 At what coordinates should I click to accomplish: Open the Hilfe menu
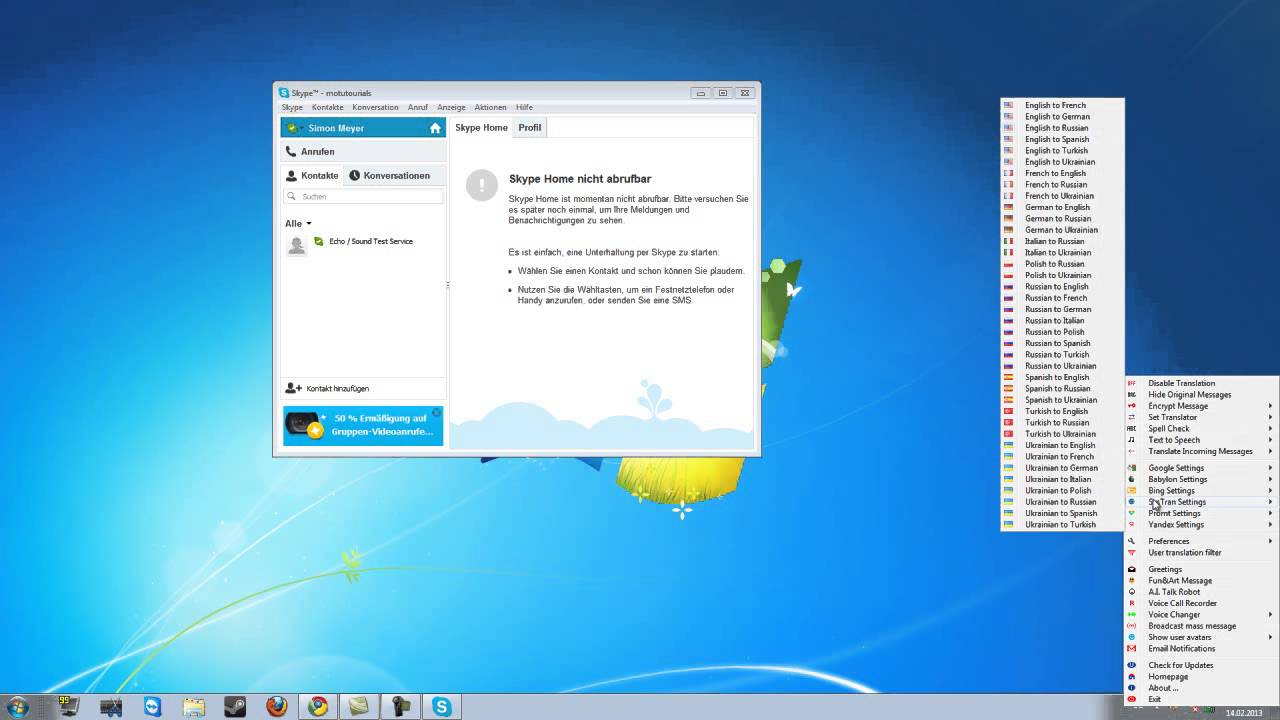tap(524, 107)
